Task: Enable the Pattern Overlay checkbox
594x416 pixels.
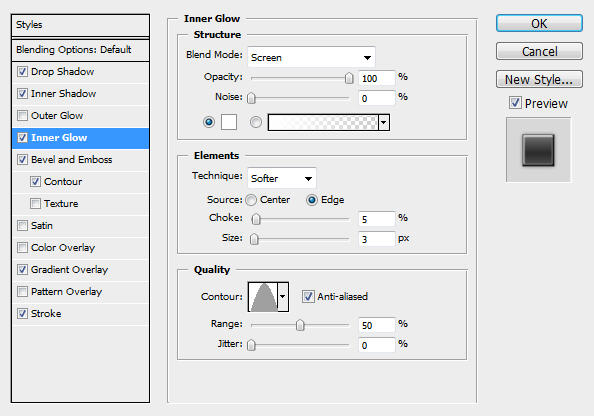Action: [22, 291]
